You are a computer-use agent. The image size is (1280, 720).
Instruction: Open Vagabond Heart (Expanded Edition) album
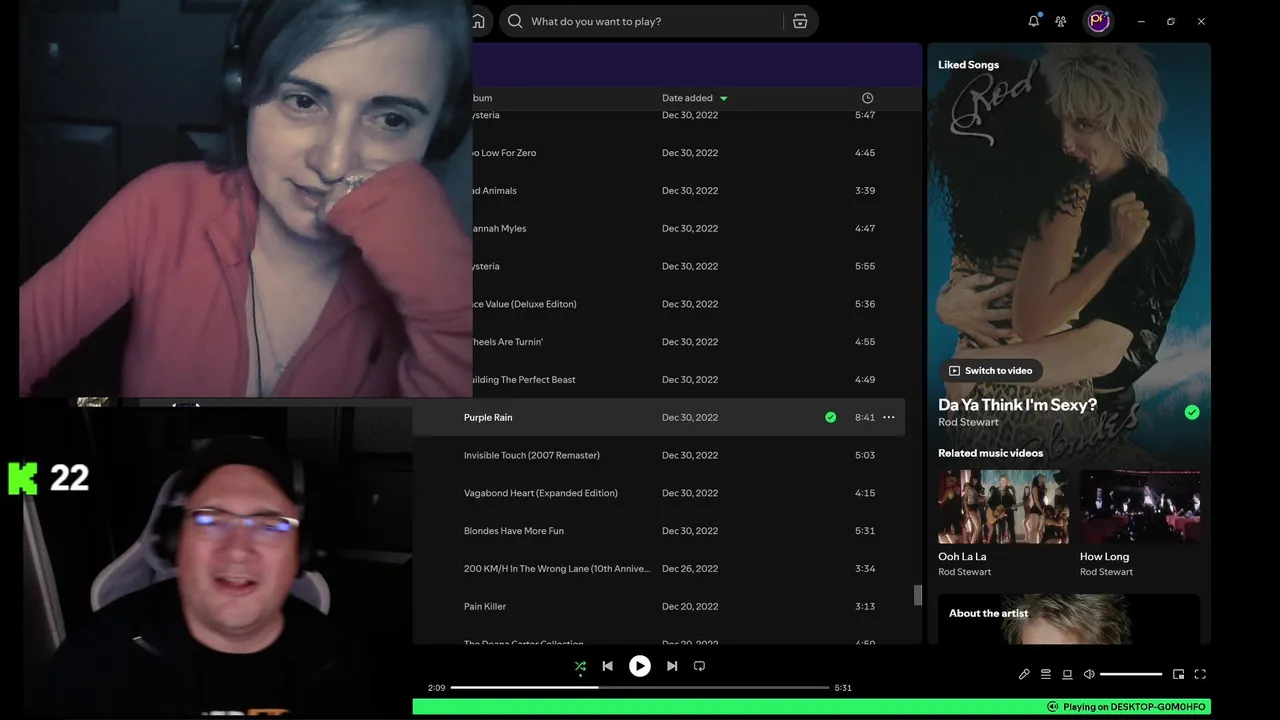click(x=541, y=493)
